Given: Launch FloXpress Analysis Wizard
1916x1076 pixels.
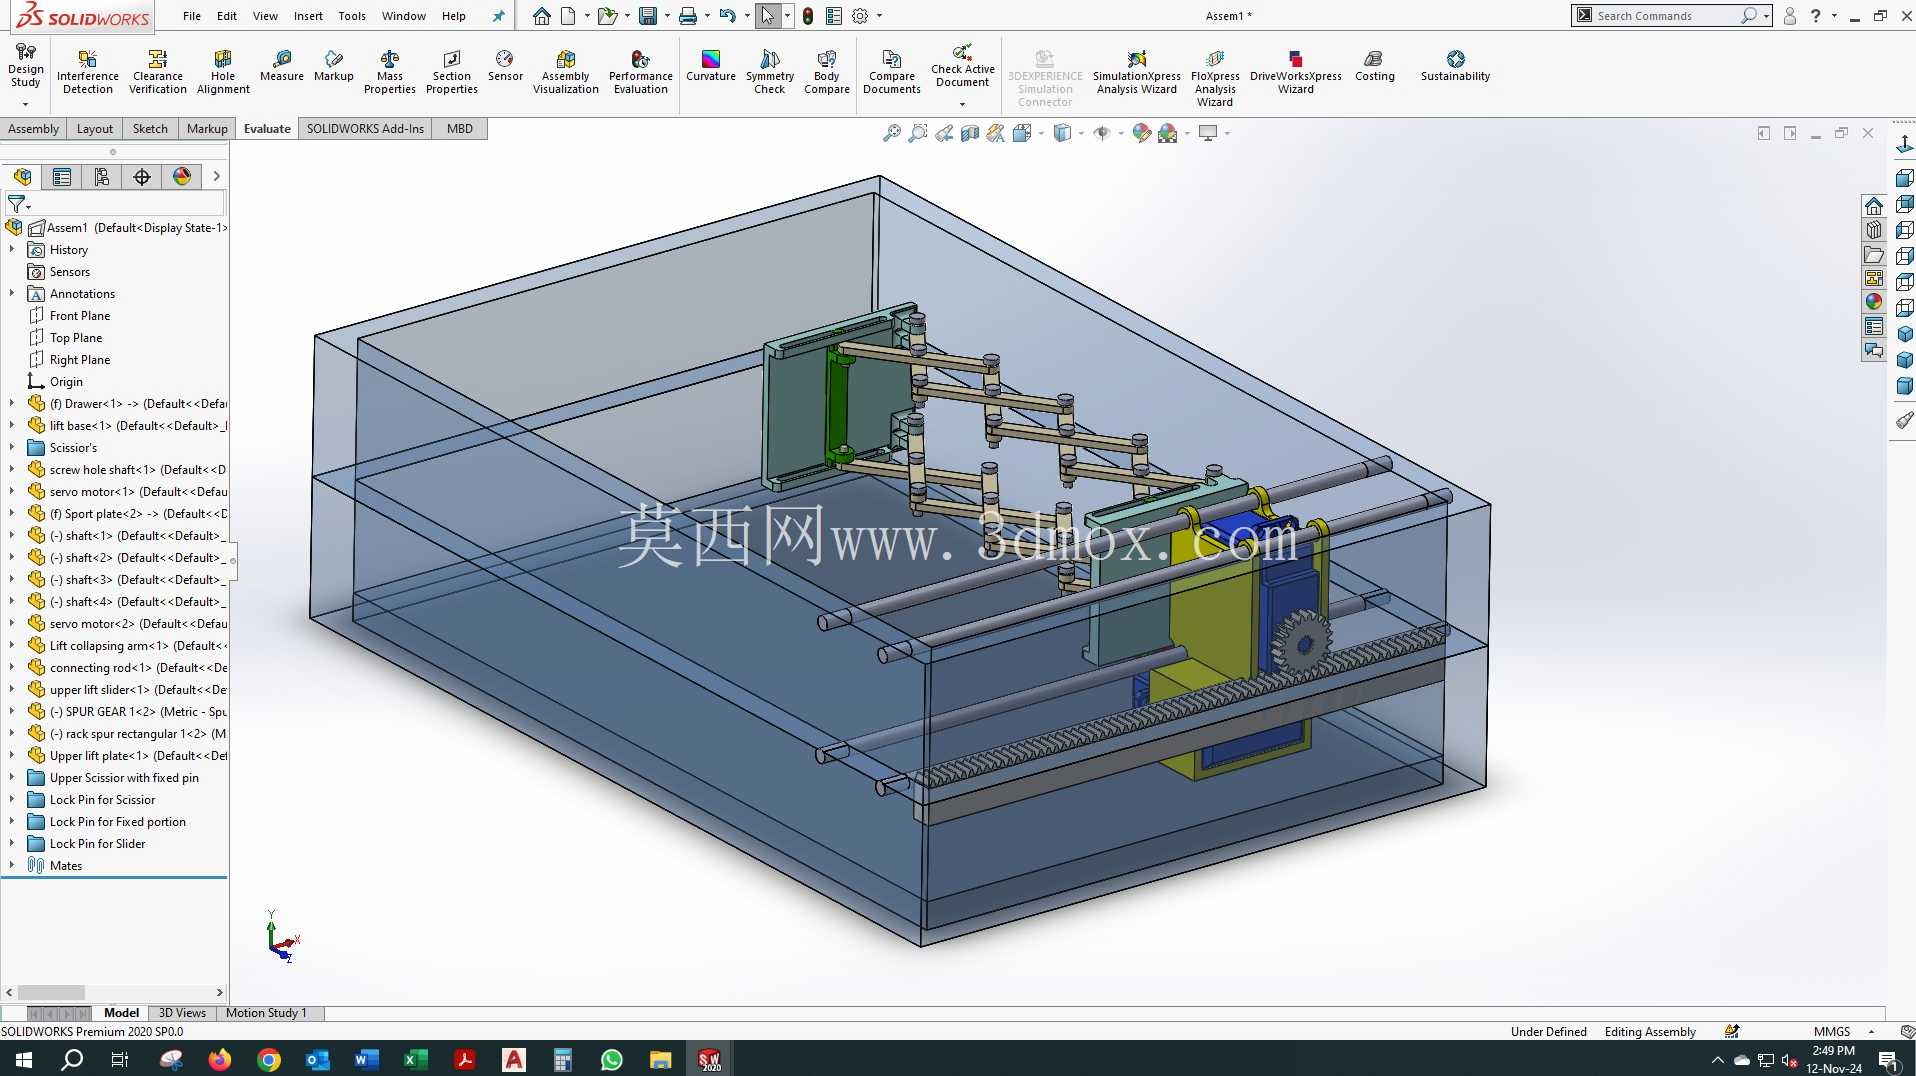Looking at the screenshot, I should click(1215, 77).
